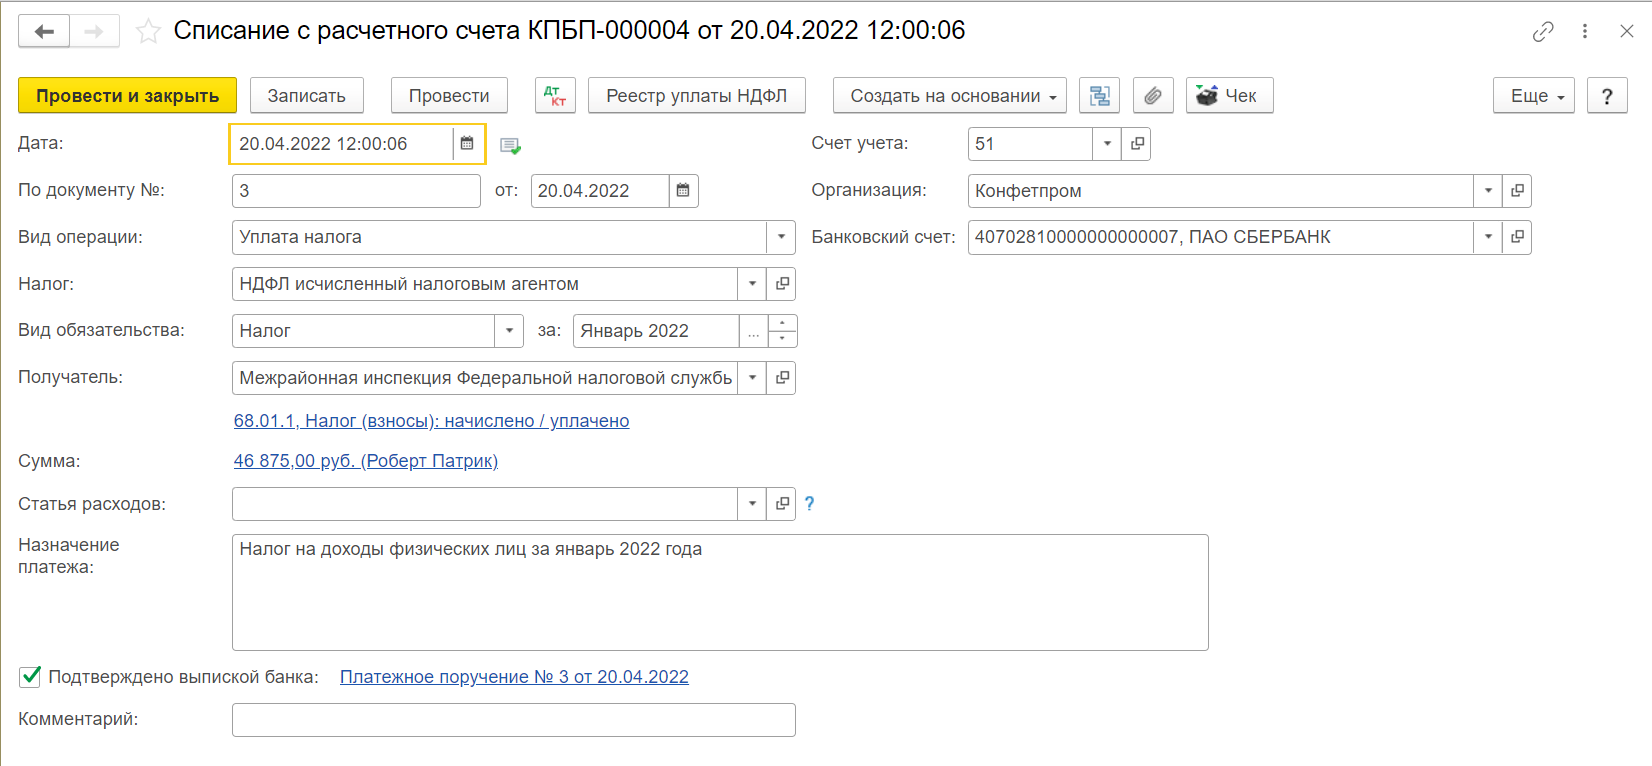Open Организация Конфетпром record with open icon
Image resolution: width=1652 pixels, height=766 pixels.
[x=1517, y=191]
